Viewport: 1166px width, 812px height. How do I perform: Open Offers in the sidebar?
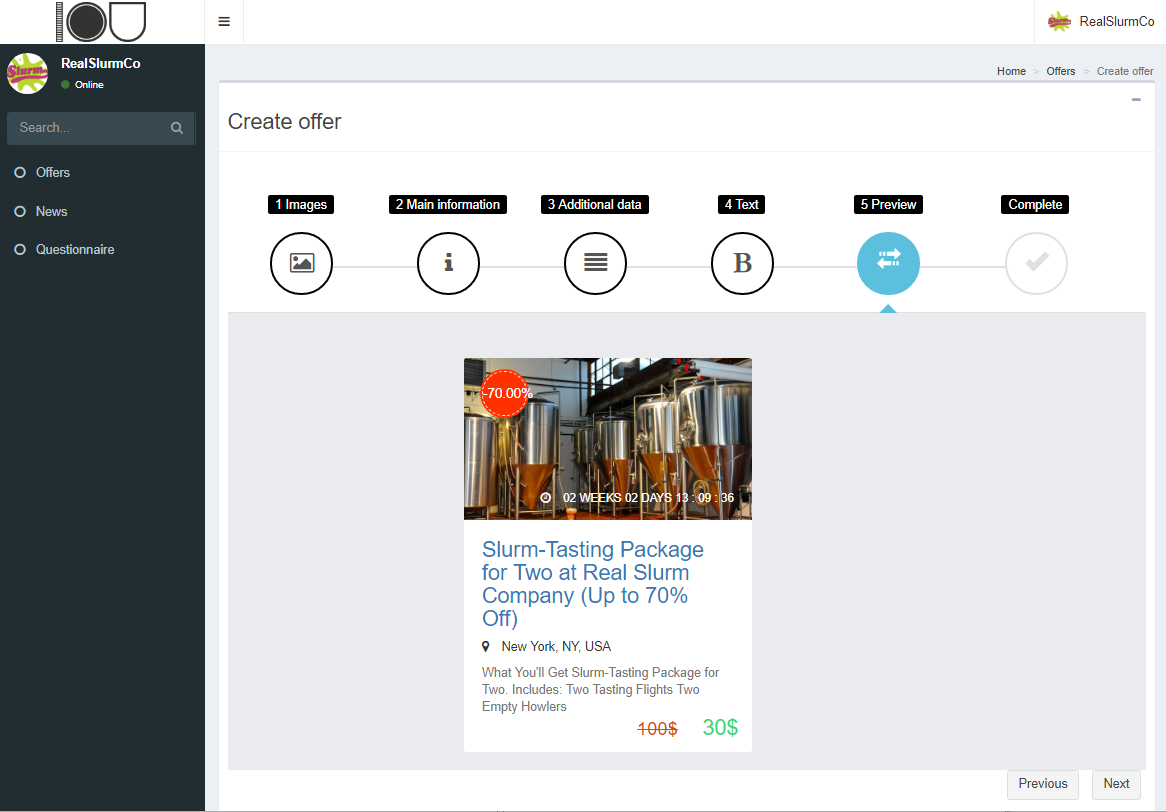pyautogui.click(x=53, y=173)
